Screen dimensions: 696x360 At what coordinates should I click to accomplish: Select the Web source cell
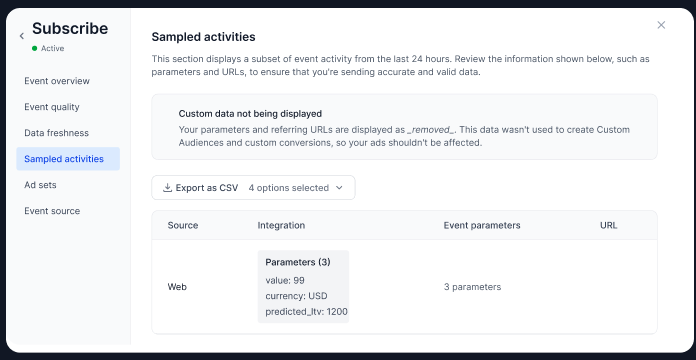(177, 287)
